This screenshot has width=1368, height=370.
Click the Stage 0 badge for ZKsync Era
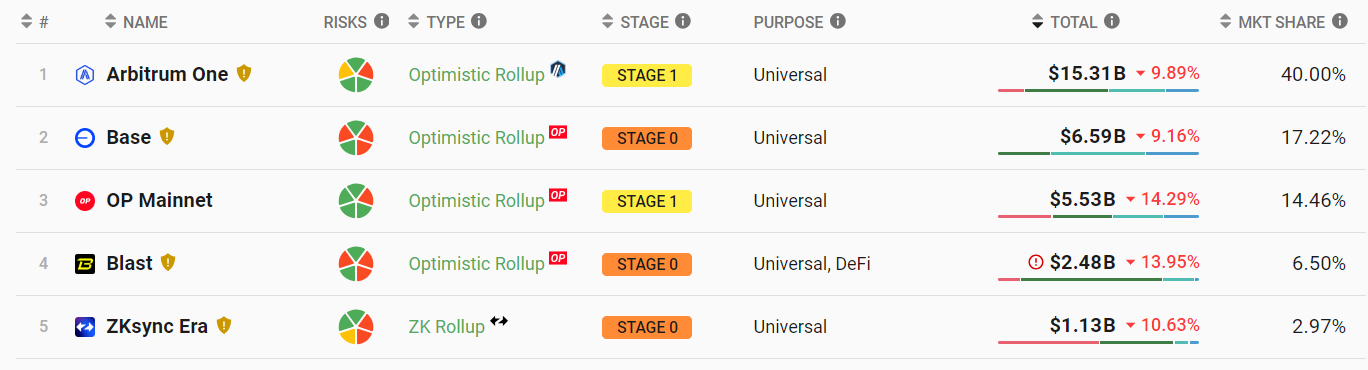(647, 327)
